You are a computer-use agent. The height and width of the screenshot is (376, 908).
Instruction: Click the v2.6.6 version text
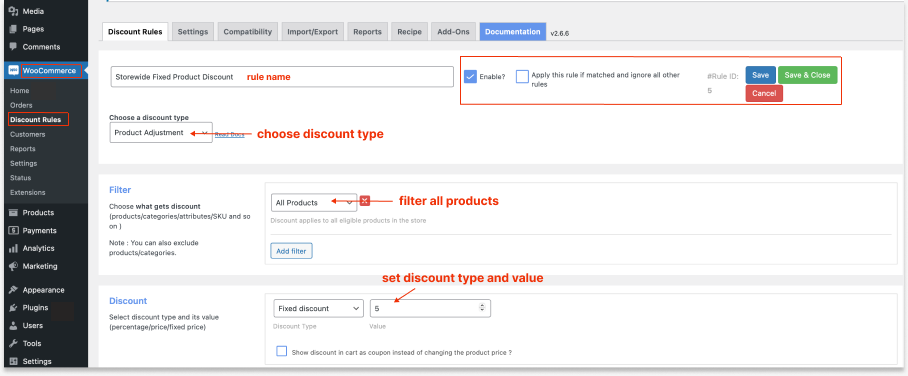[x=559, y=33]
